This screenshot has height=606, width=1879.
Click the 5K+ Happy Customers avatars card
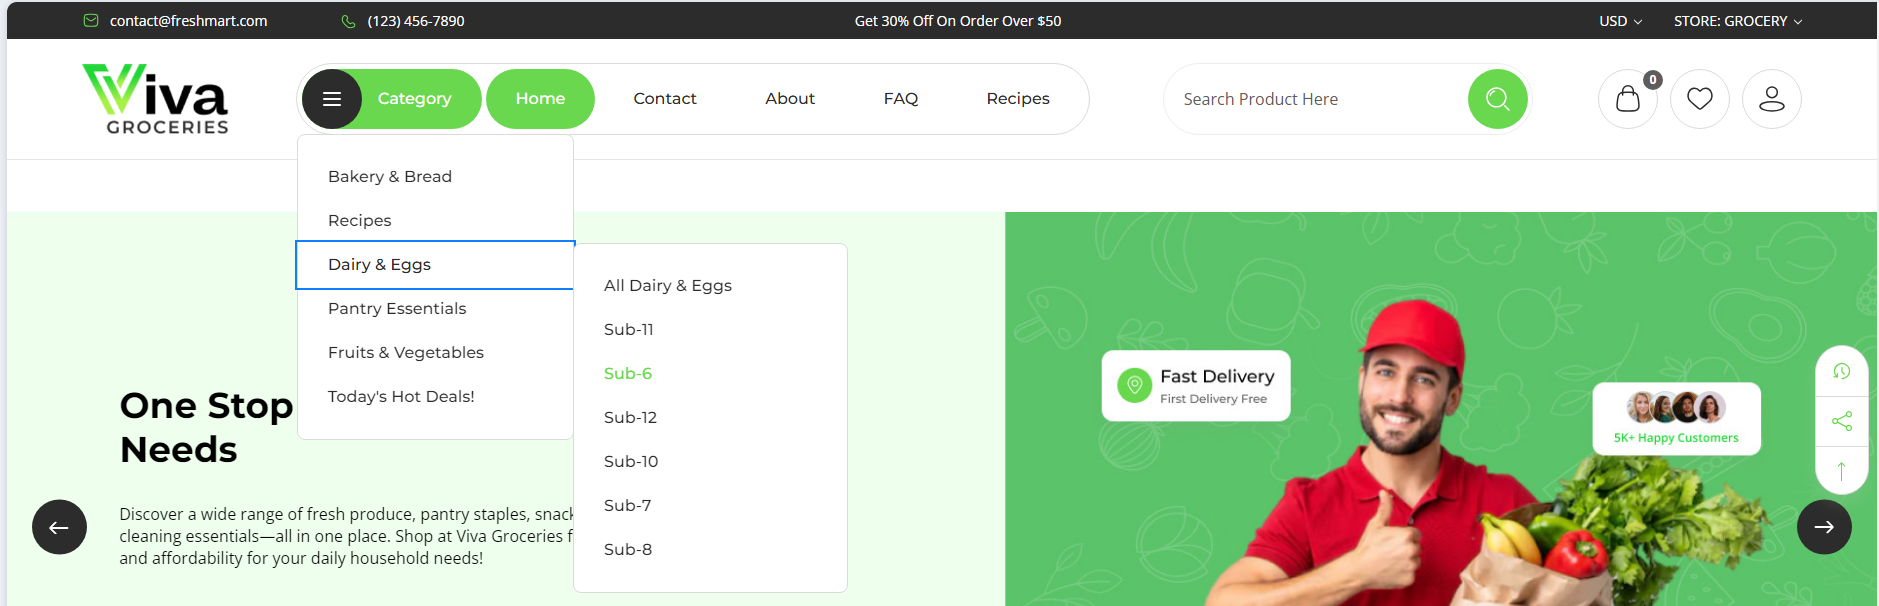point(1676,419)
